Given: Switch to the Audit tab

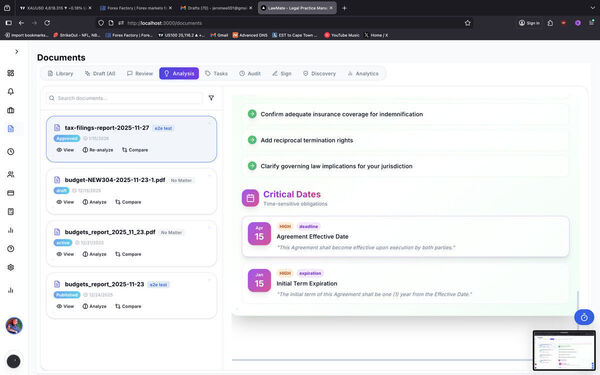Looking at the screenshot, I should click(x=250, y=73).
